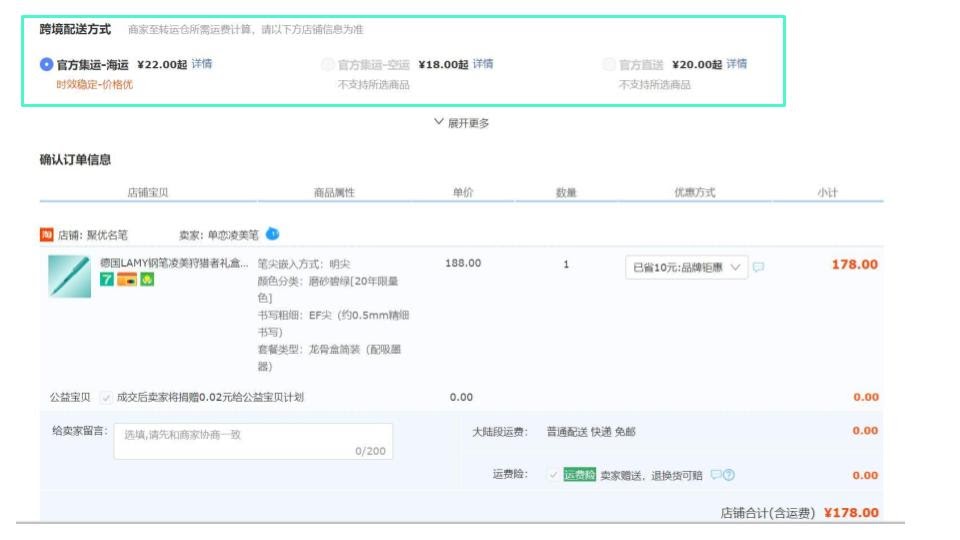Select the 官方直送 shipping radio button
The height and width of the screenshot is (540, 960).
click(x=609, y=64)
